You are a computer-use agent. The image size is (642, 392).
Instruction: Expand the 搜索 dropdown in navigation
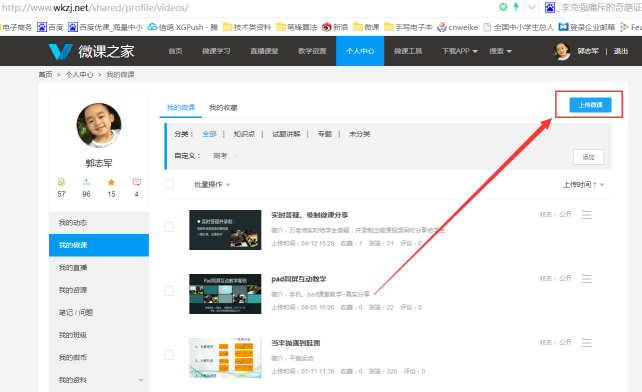pyautogui.click(x=500, y=51)
